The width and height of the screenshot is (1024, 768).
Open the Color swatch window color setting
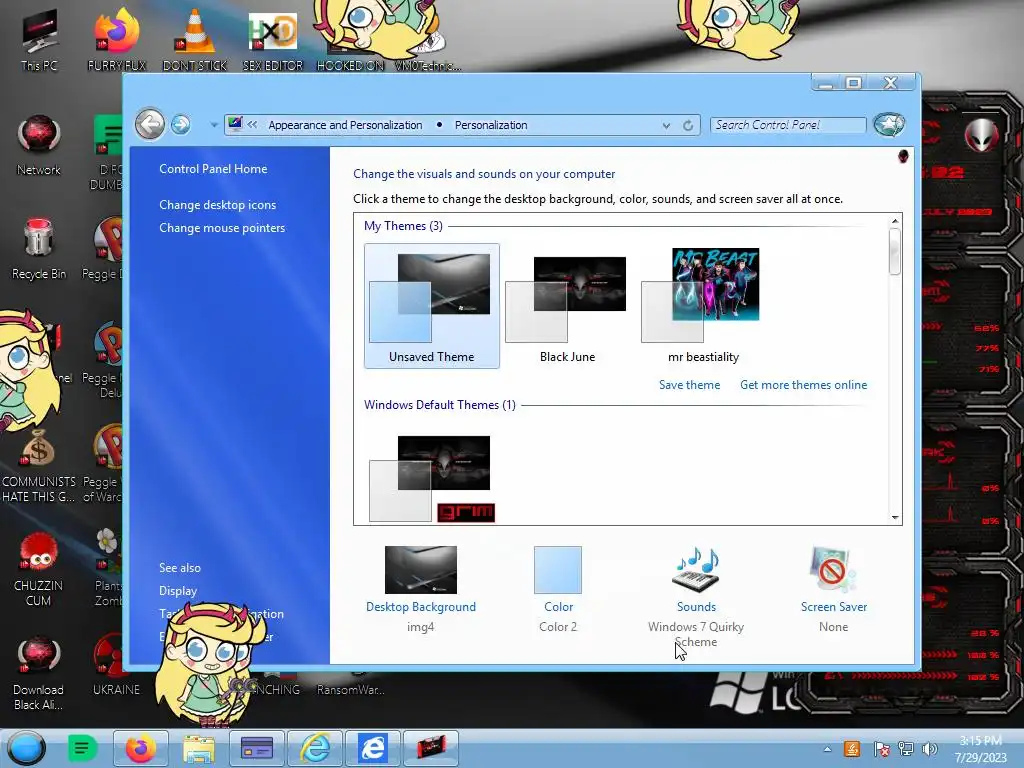pos(558,569)
